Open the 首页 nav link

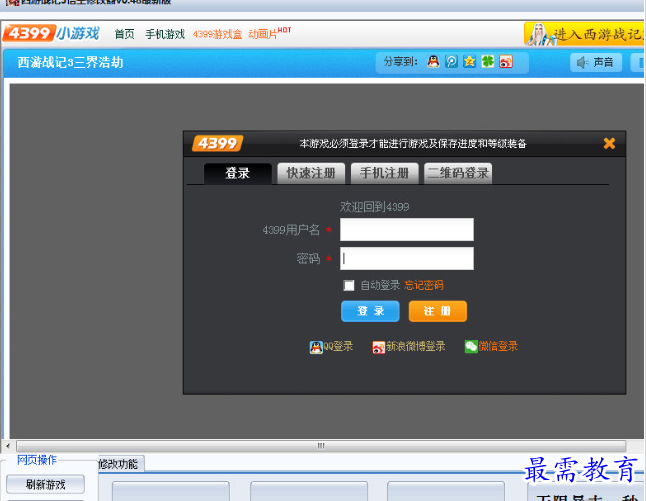click(x=124, y=34)
